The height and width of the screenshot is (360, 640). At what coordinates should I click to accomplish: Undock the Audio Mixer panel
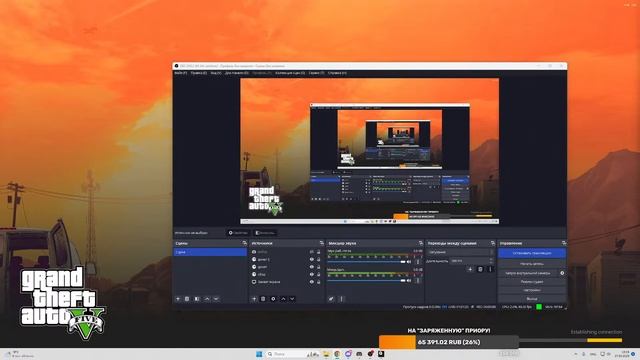(x=421, y=243)
